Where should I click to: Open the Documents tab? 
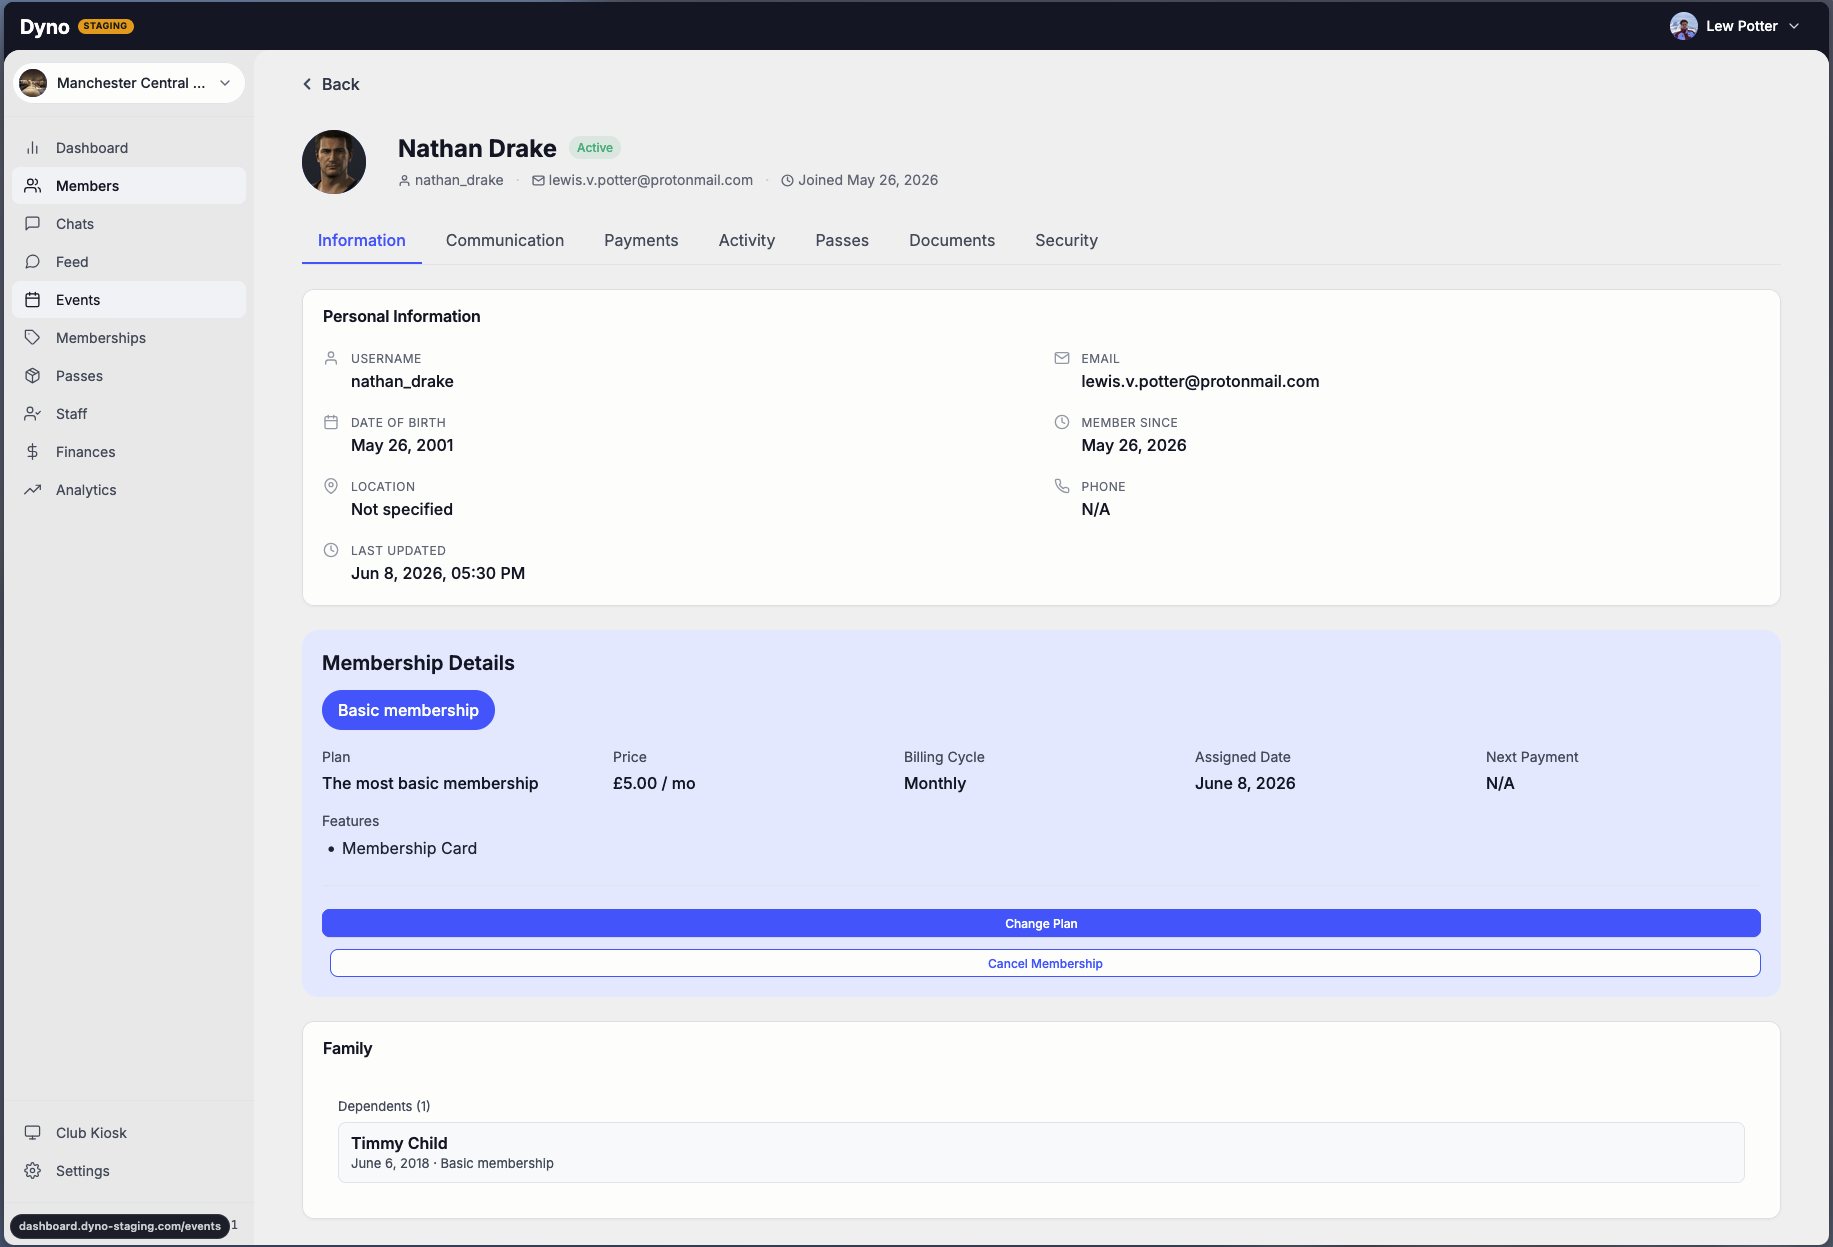952,240
